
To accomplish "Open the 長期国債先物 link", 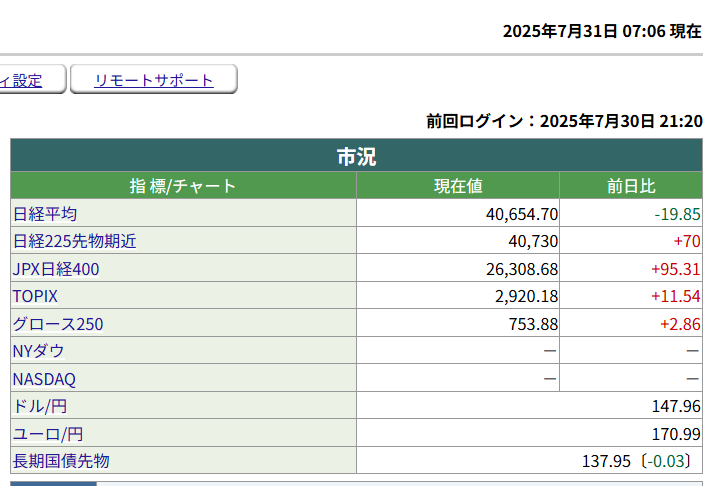I will [60, 461].
